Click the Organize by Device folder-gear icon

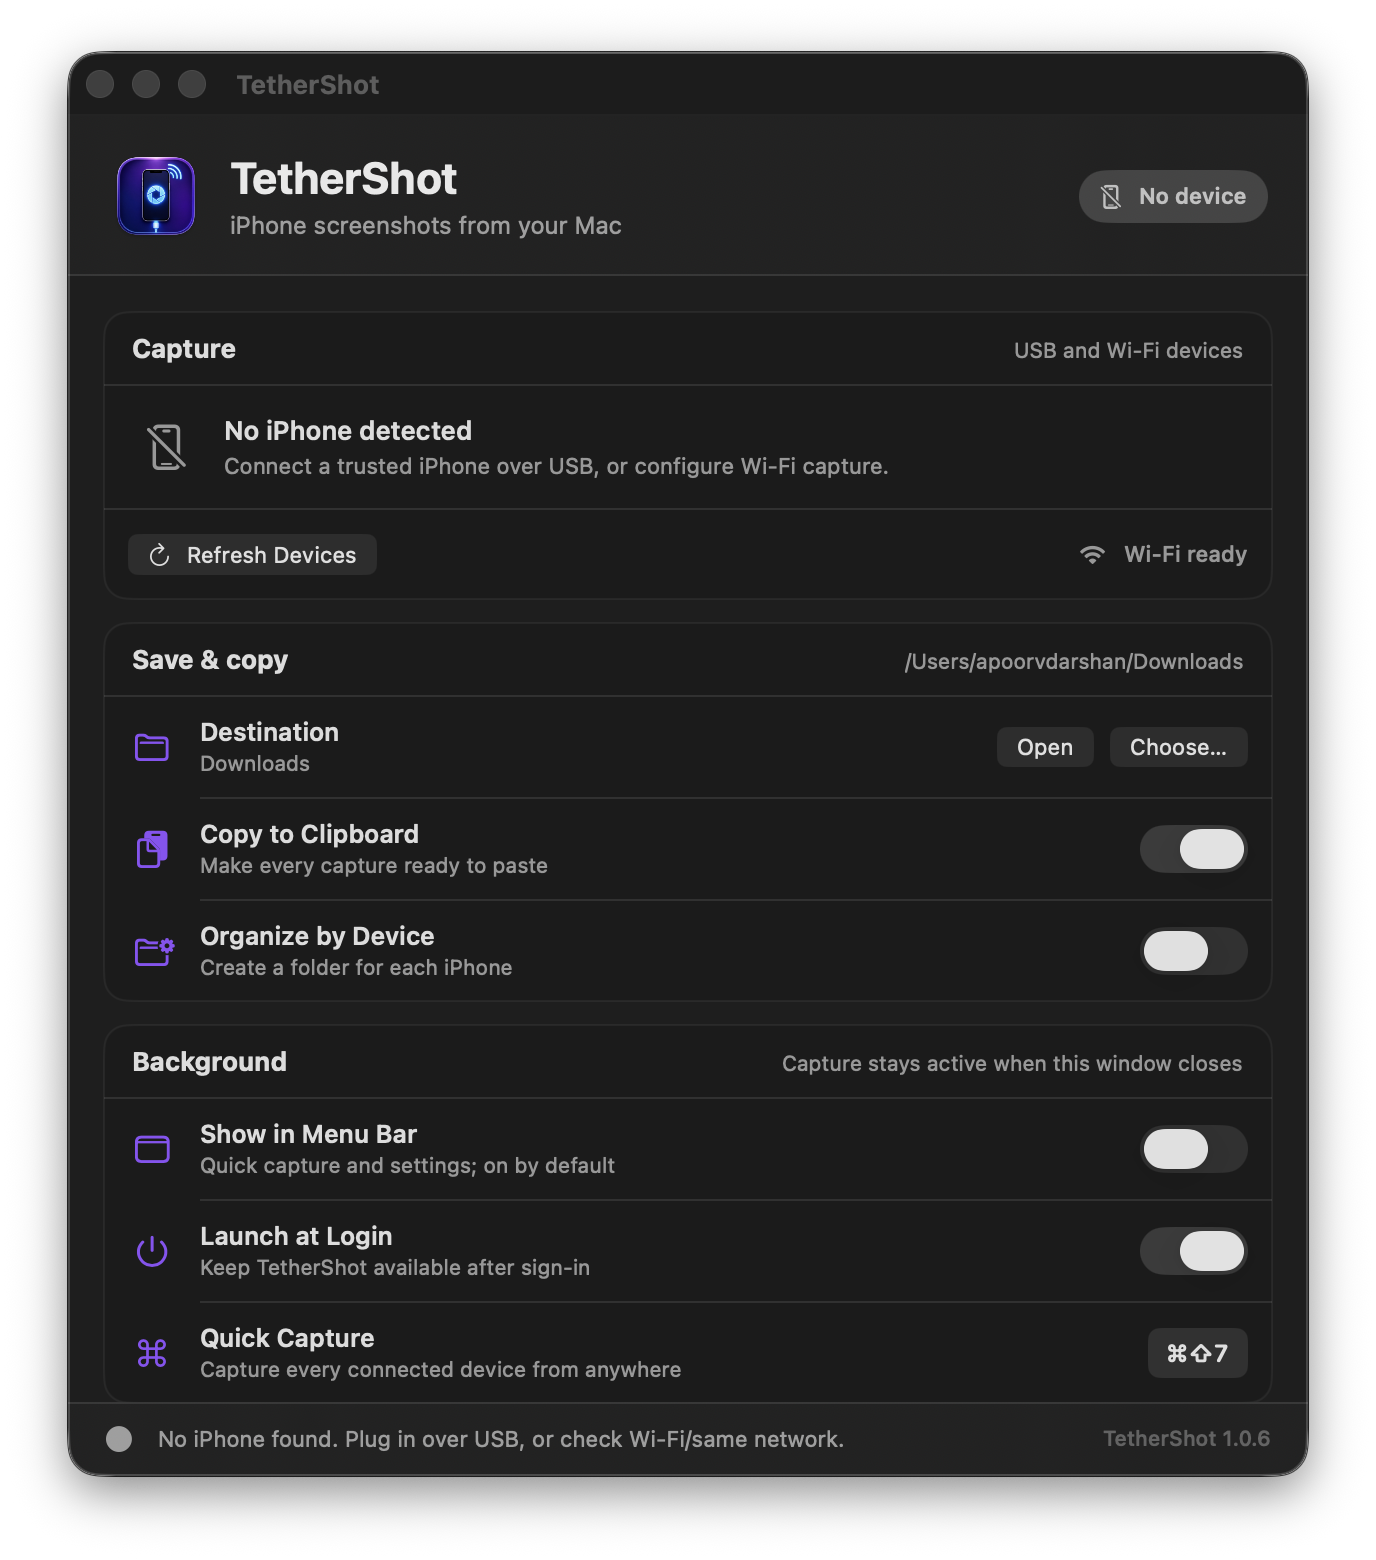[154, 951]
